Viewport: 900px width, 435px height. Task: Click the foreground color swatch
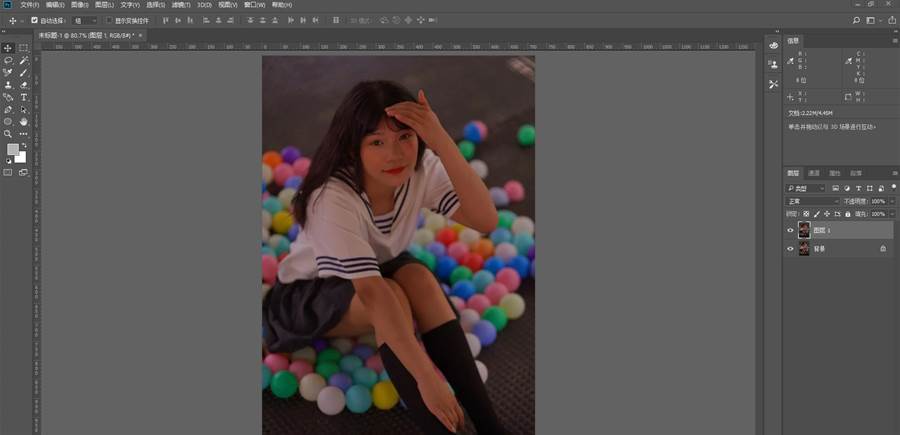pos(13,150)
